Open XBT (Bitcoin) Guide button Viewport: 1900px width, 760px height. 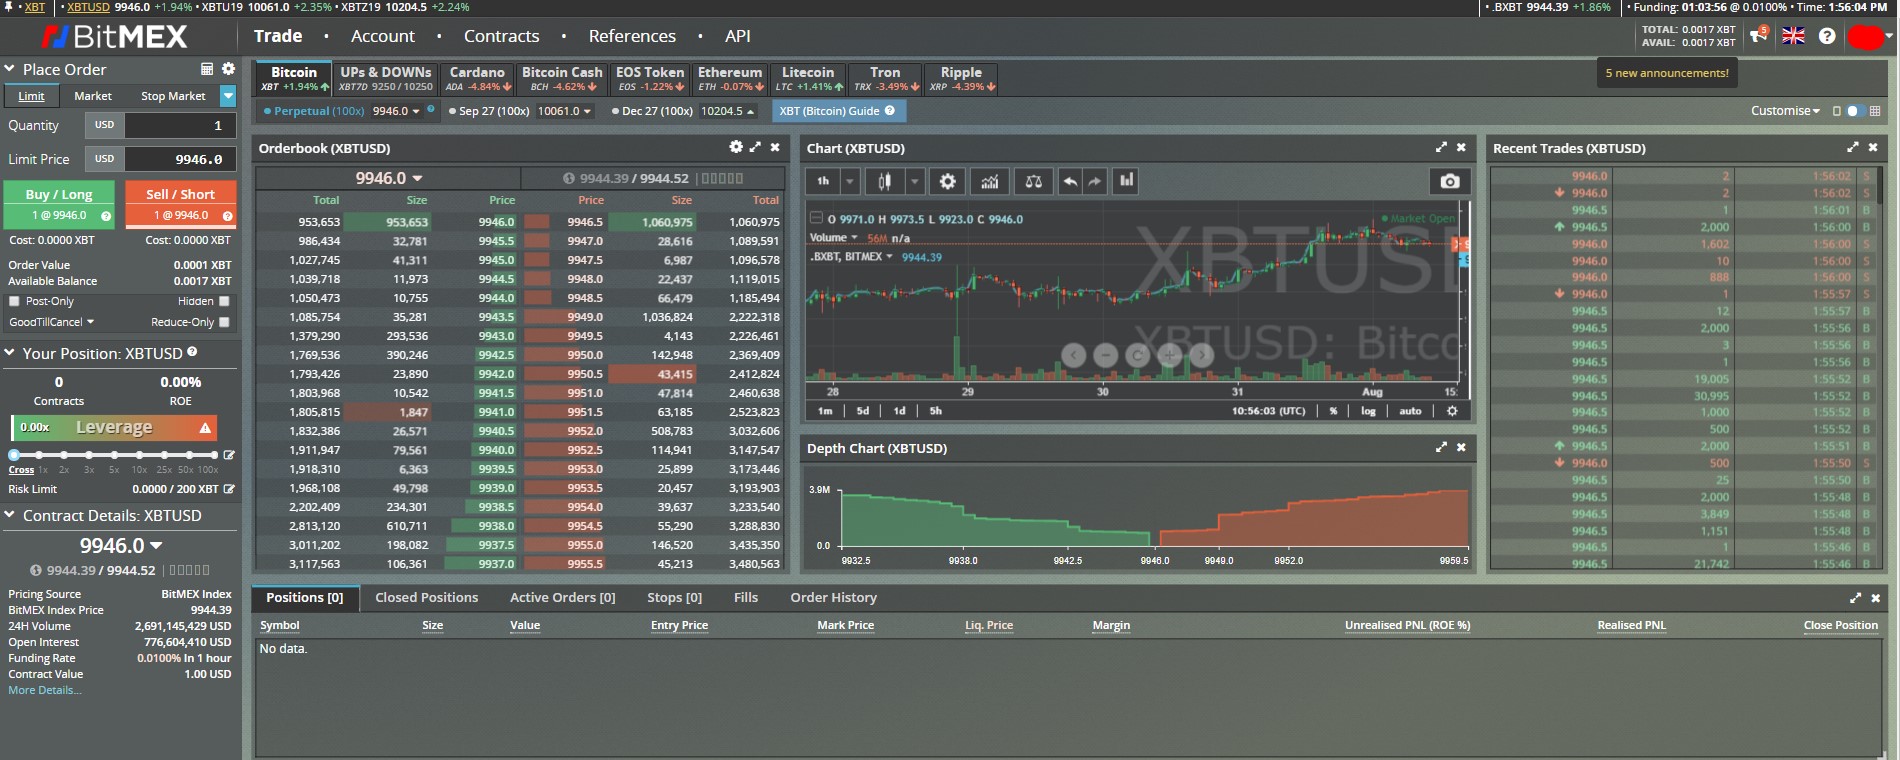(x=837, y=111)
